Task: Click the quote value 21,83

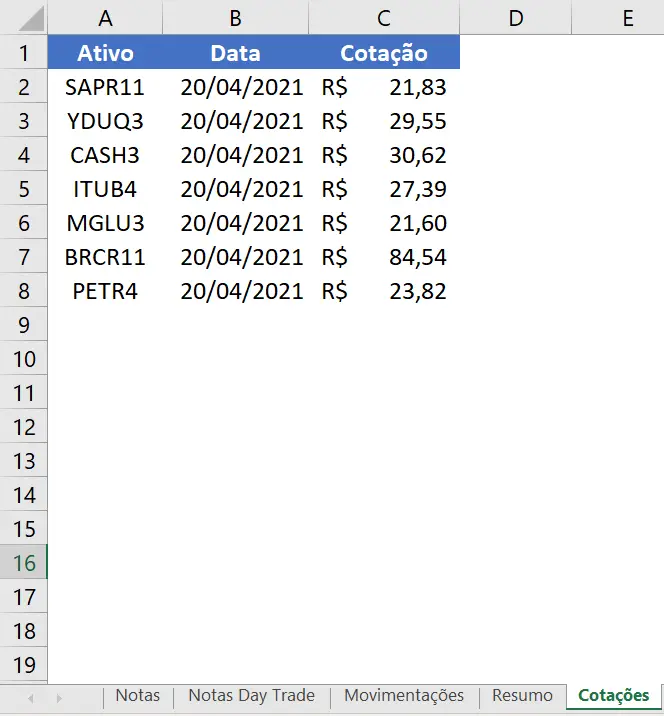Action: pyautogui.click(x=417, y=87)
